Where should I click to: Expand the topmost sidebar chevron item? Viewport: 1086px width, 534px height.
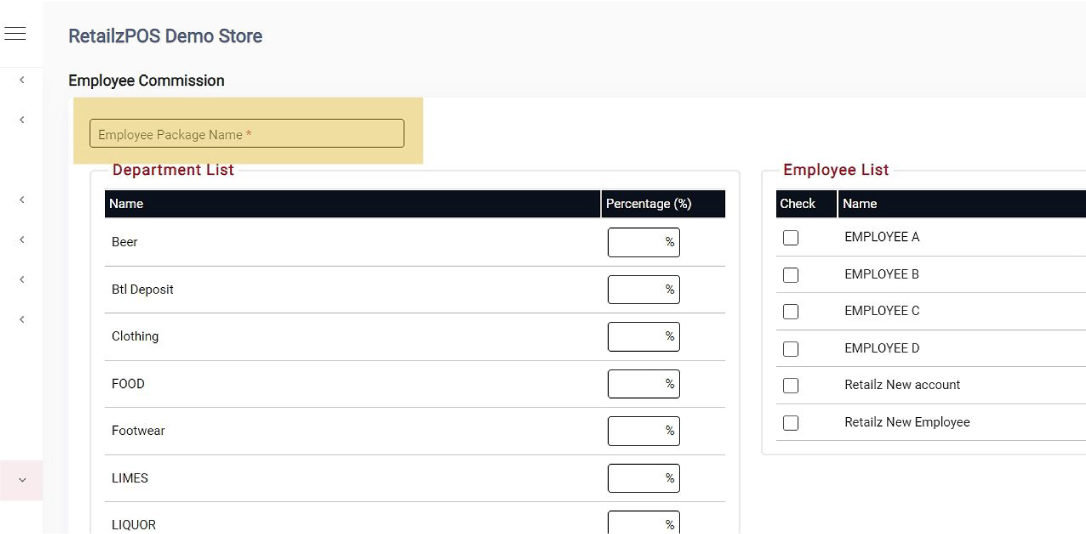coord(22,80)
